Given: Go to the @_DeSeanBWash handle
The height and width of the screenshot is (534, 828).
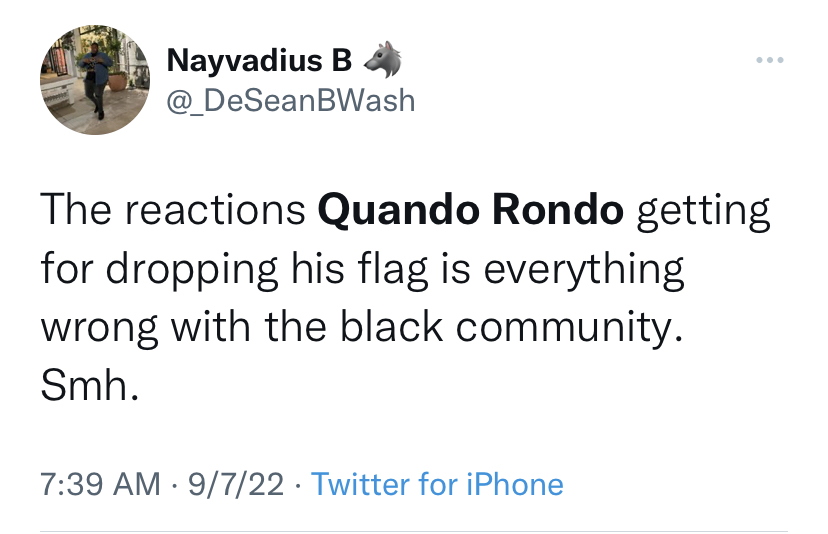Looking at the screenshot, I should tap(290, 100).
